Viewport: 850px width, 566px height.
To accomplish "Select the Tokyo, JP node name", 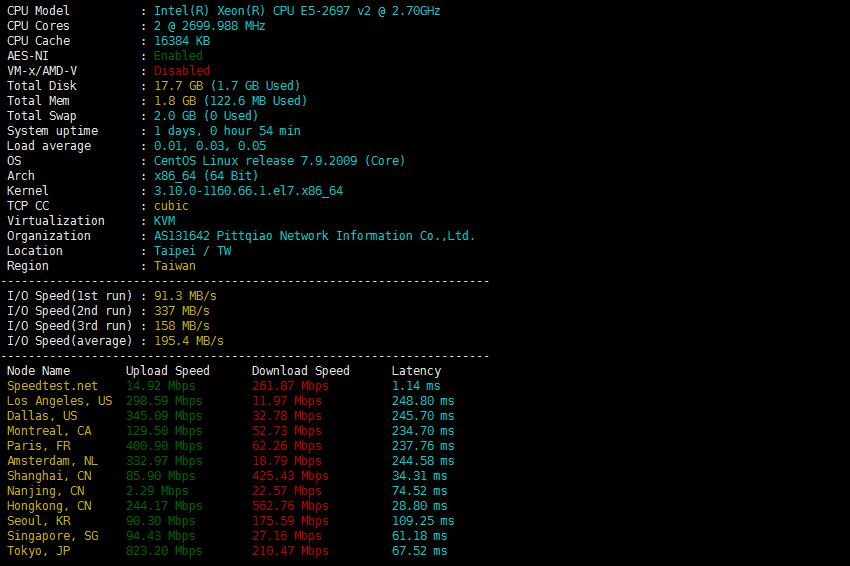I will point(38,551).
